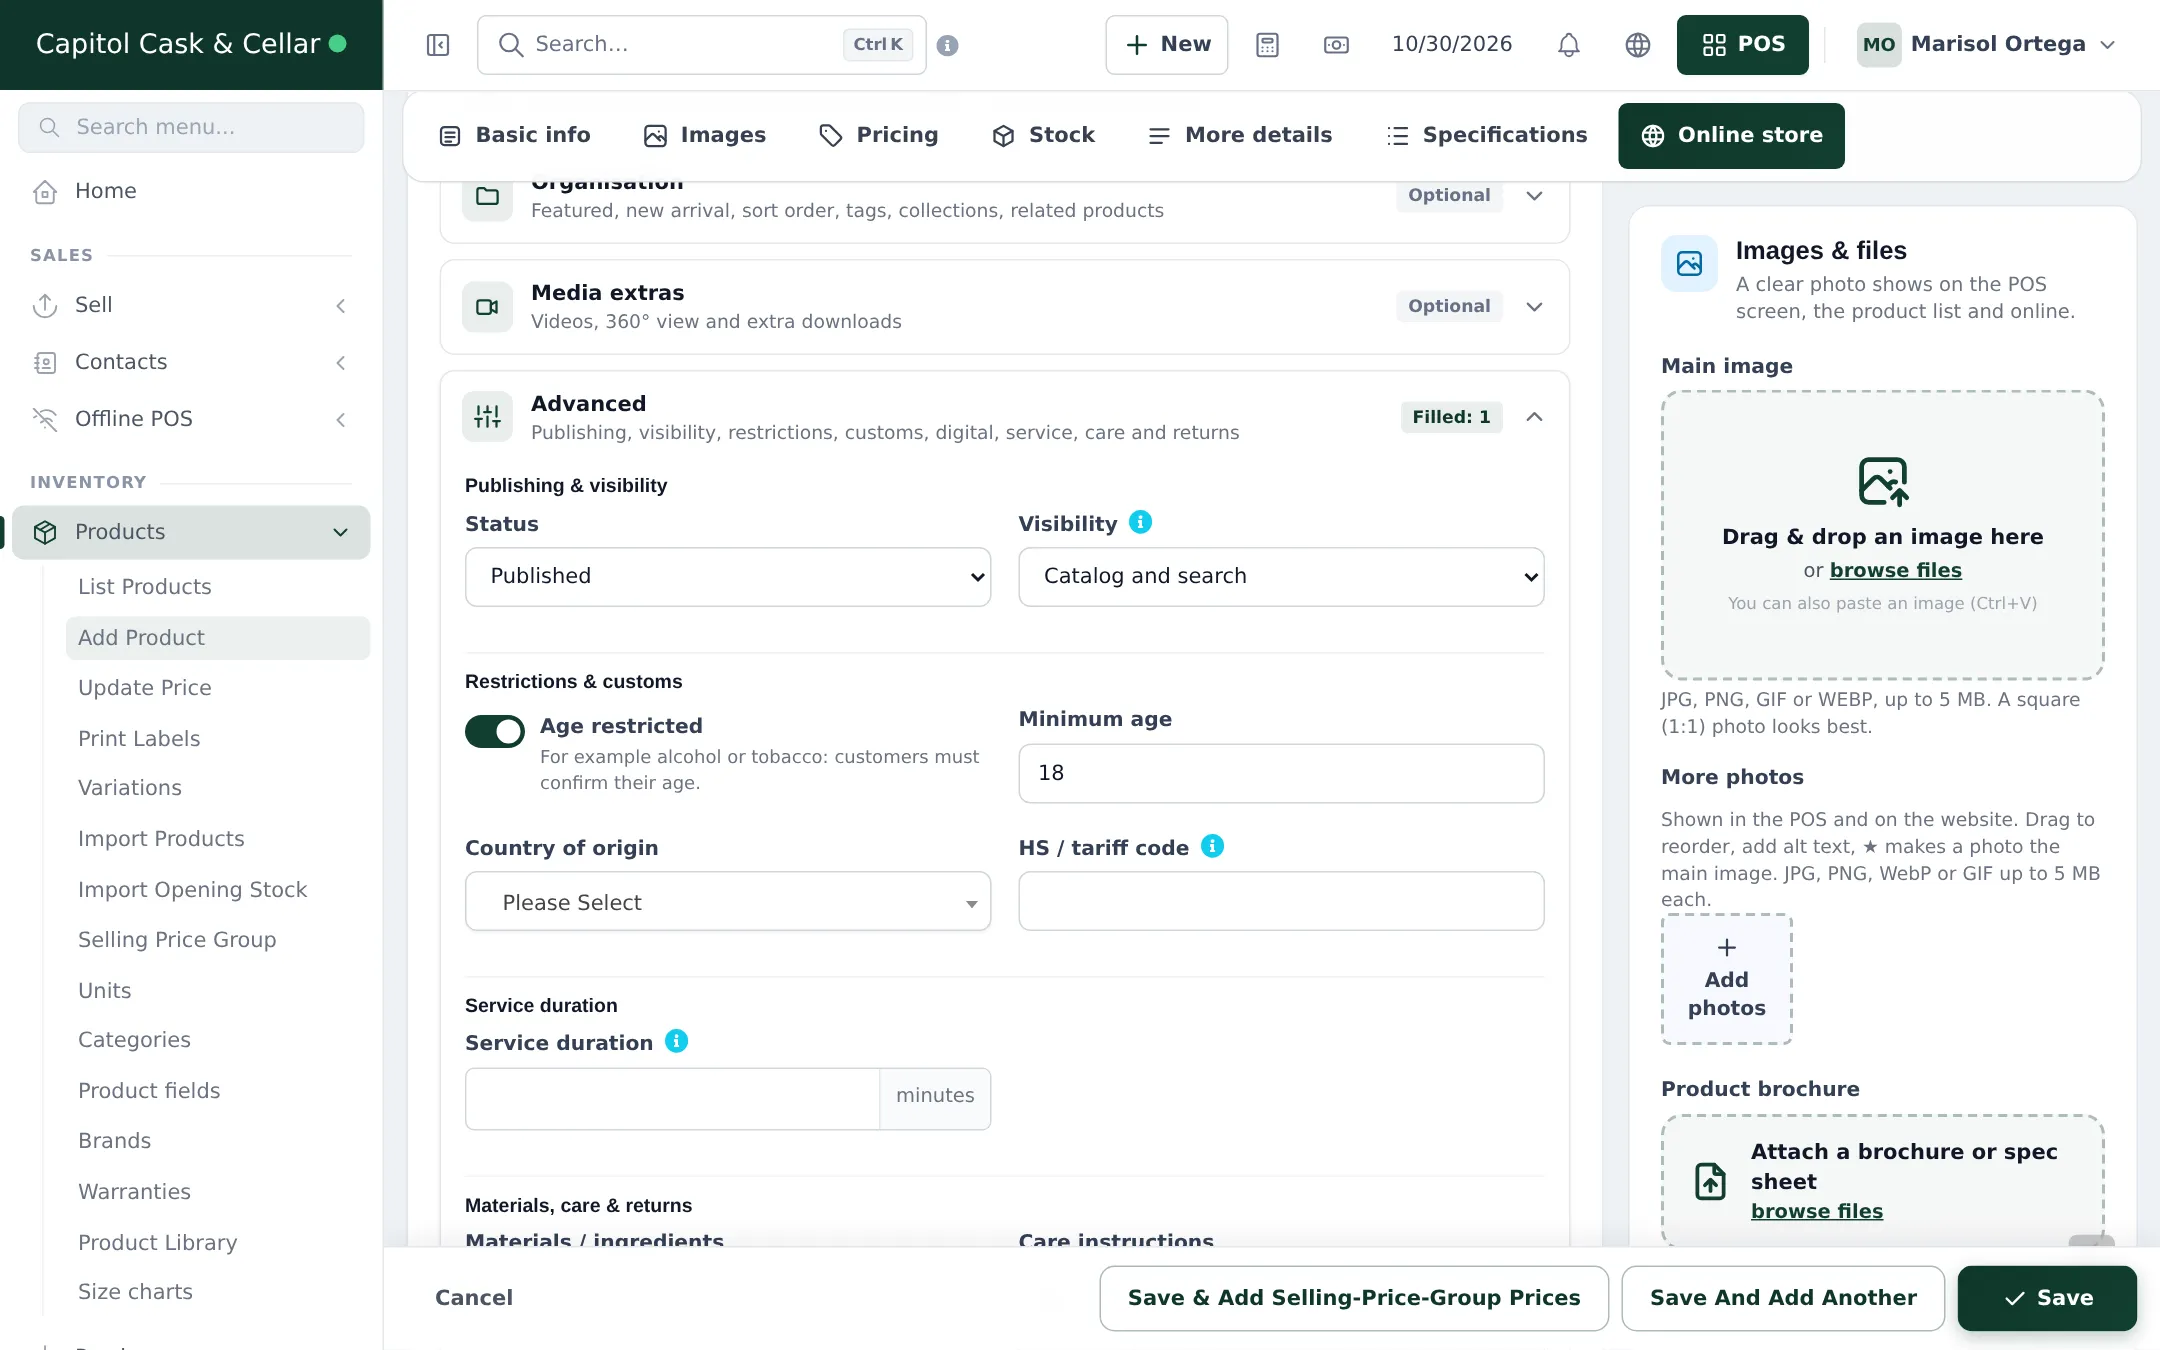Open Selling Price Group in sidebar
This screenshot has height=1350, width=2160.
pos(177,940)
